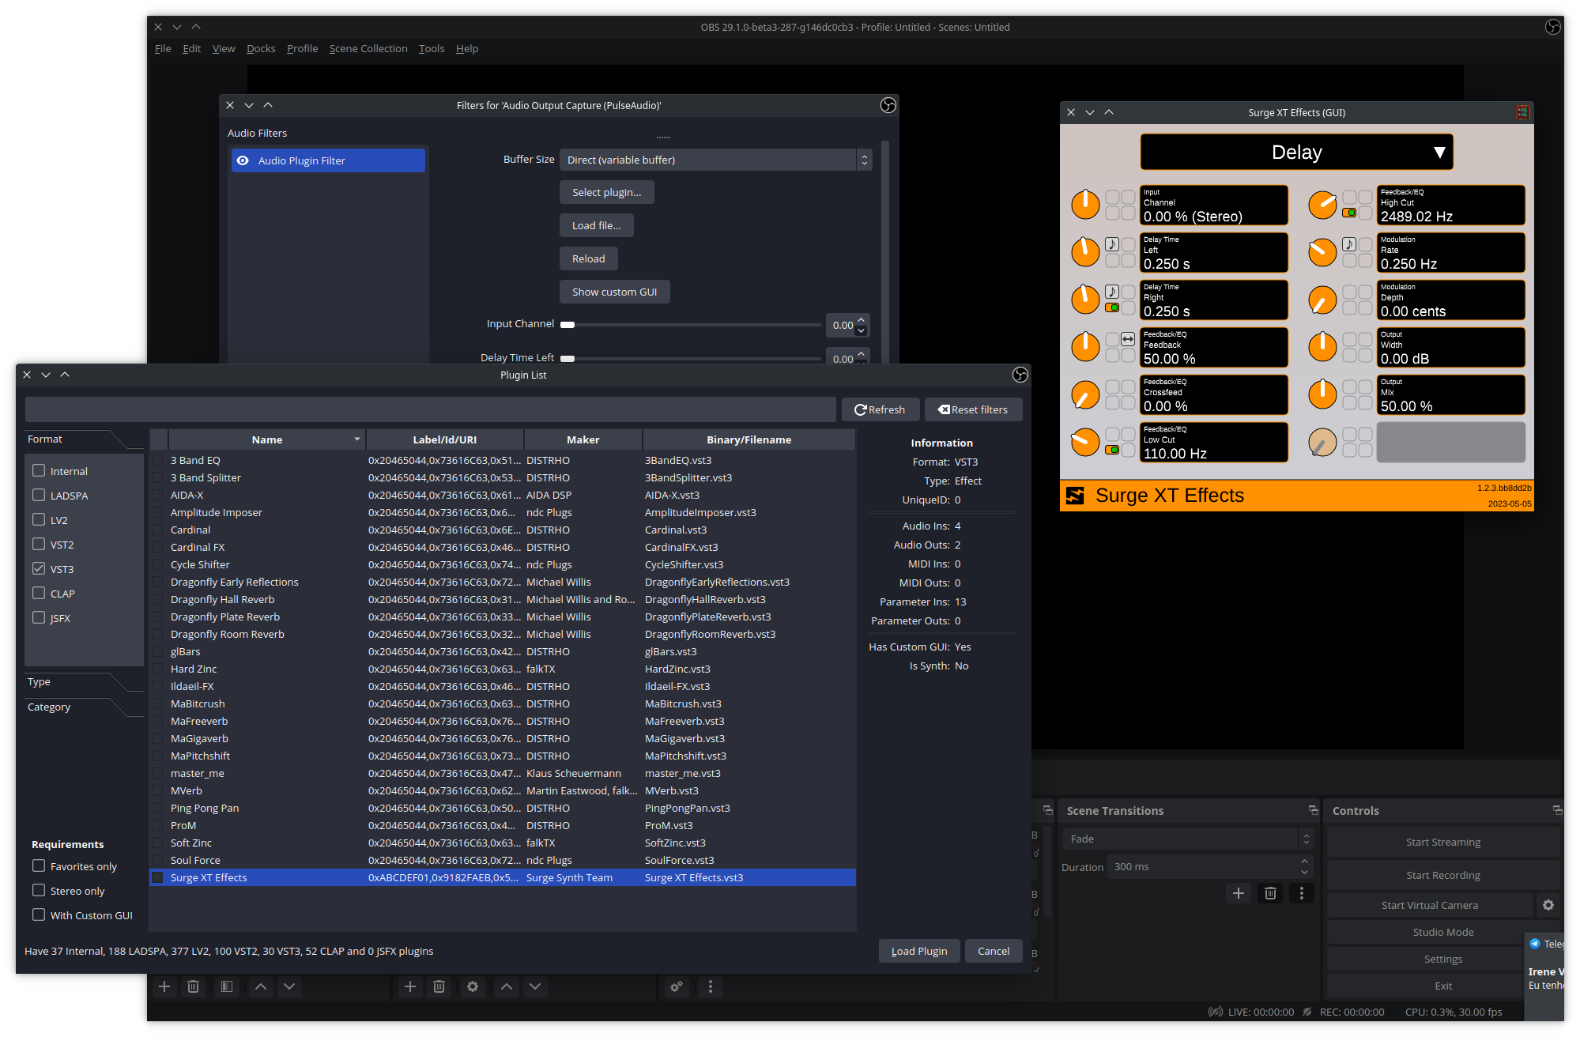Move scene up in Scenes toolbar
Screen dimensions: 1580x1037
[x=261, y=987]
